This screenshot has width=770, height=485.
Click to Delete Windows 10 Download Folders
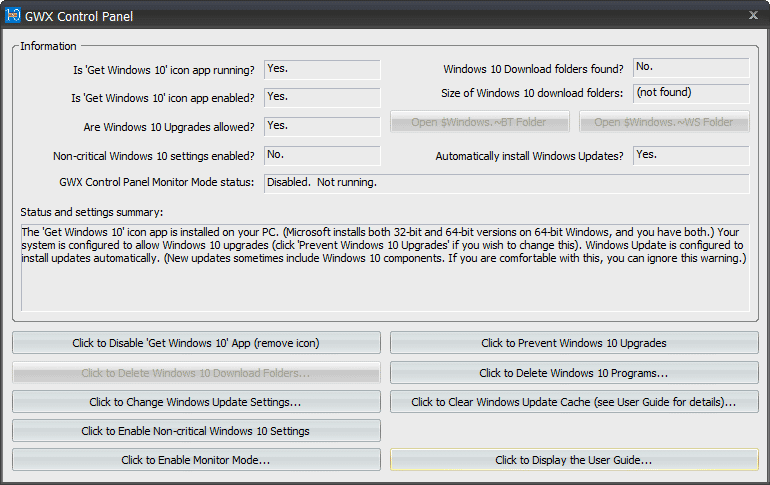[x=196, y=373]
